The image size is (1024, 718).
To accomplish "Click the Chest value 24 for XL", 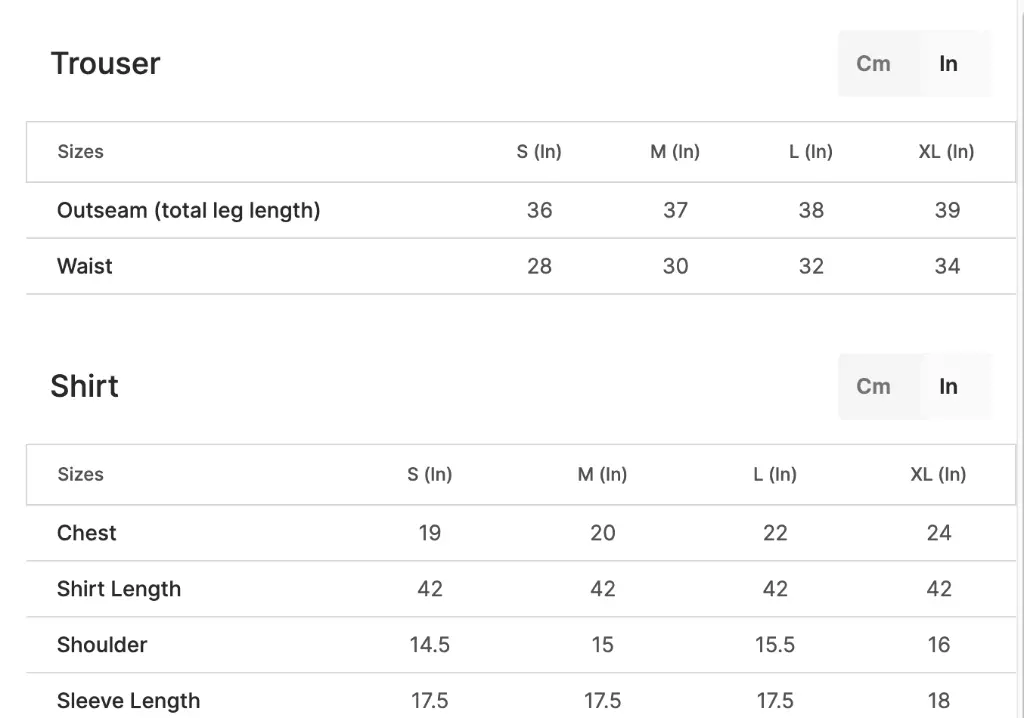I will pos(939,532).
